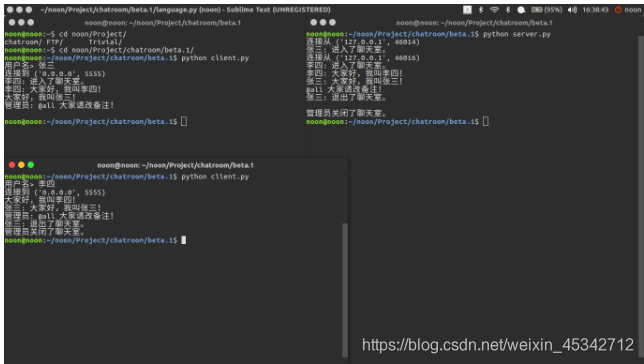
Task: Open the battery indicator showing 95%
Action: tap(547, 10)
